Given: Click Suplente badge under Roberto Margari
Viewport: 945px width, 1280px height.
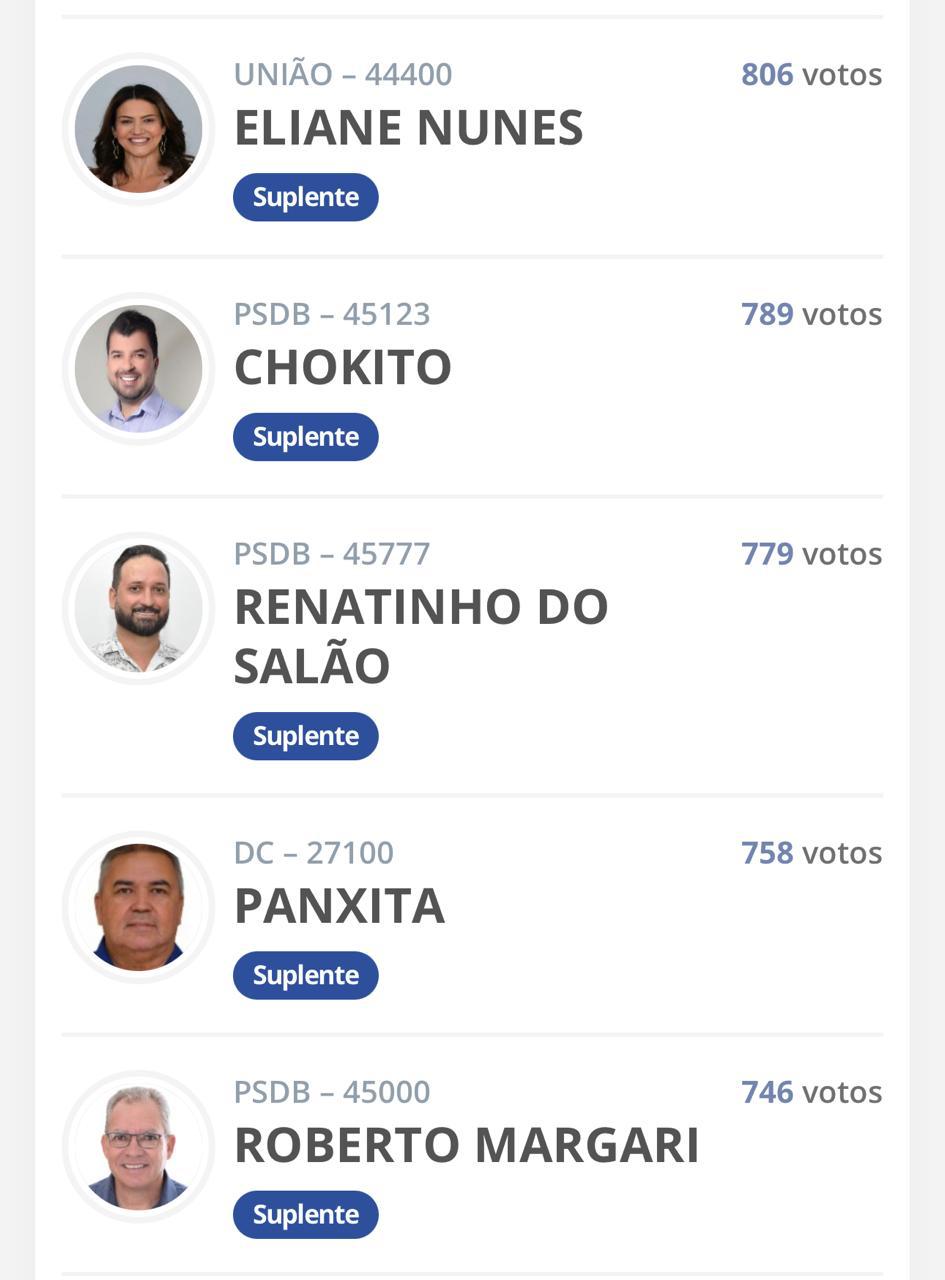Looking at the screenshot, I should point(306,1214).
